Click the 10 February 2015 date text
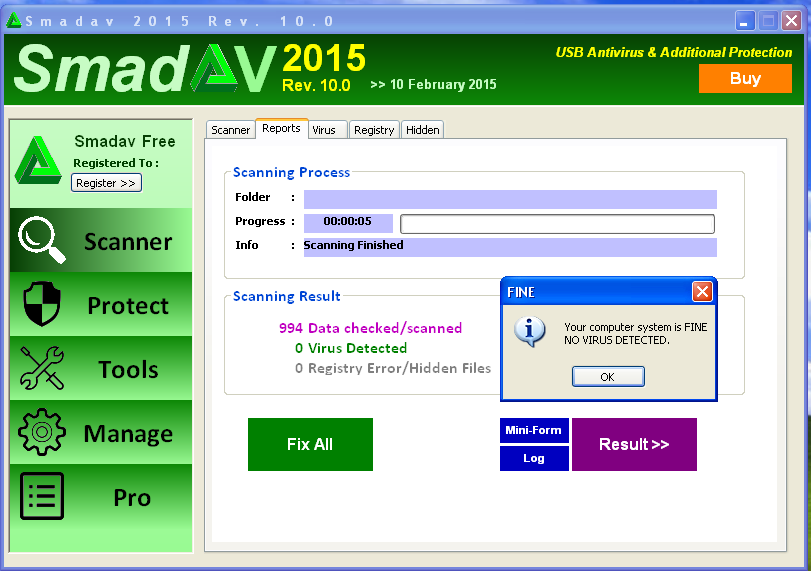Image resolution: width=811 pixels, height=571 pixels. 443,84
